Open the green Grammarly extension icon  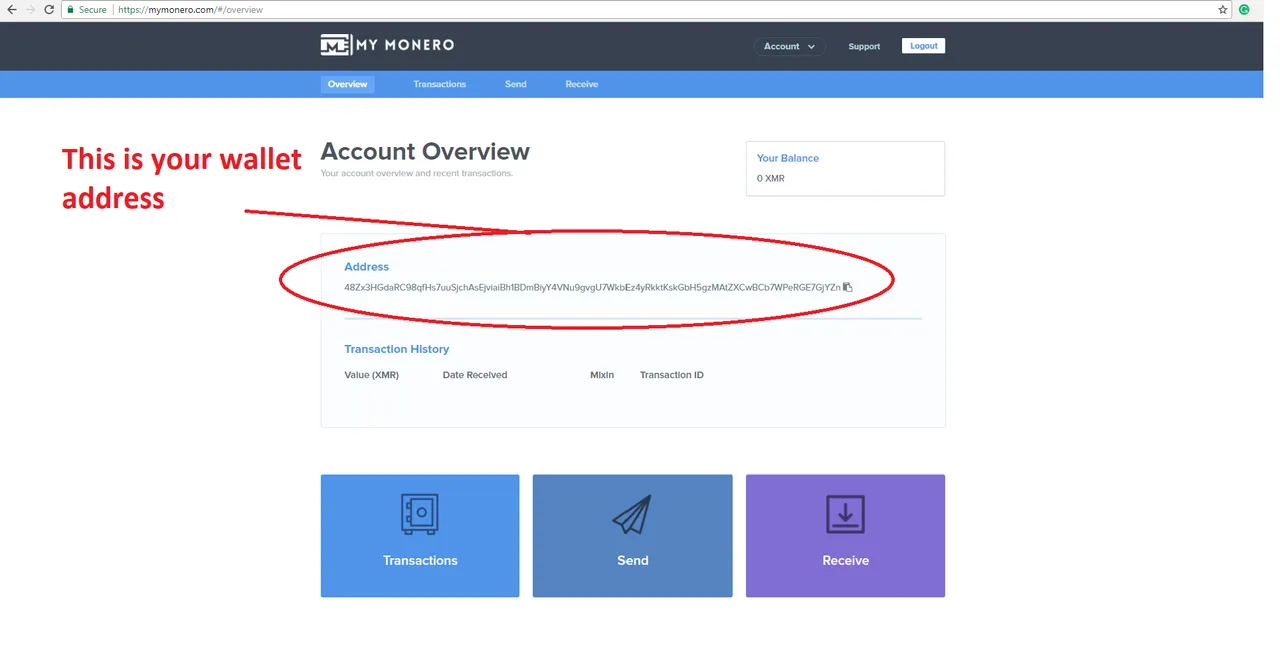tap(1245, 9)
